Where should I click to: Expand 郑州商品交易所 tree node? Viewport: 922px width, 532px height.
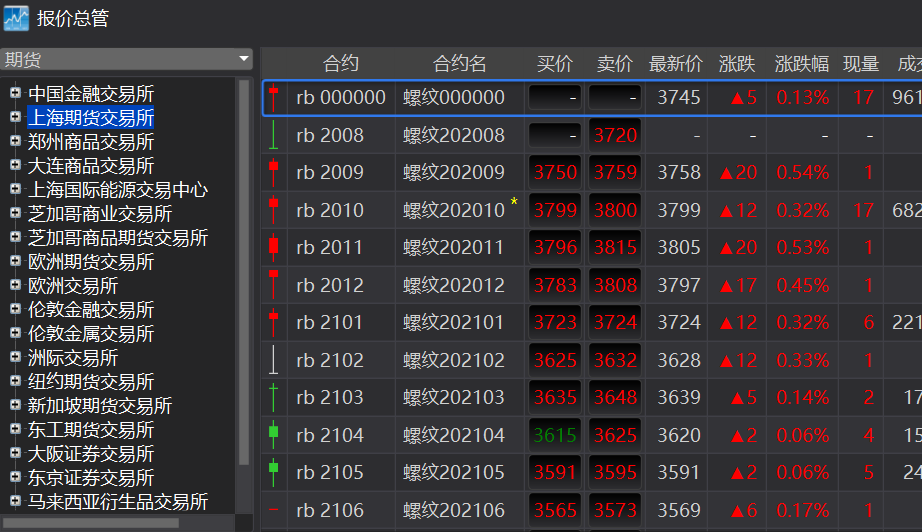[15, 140]
